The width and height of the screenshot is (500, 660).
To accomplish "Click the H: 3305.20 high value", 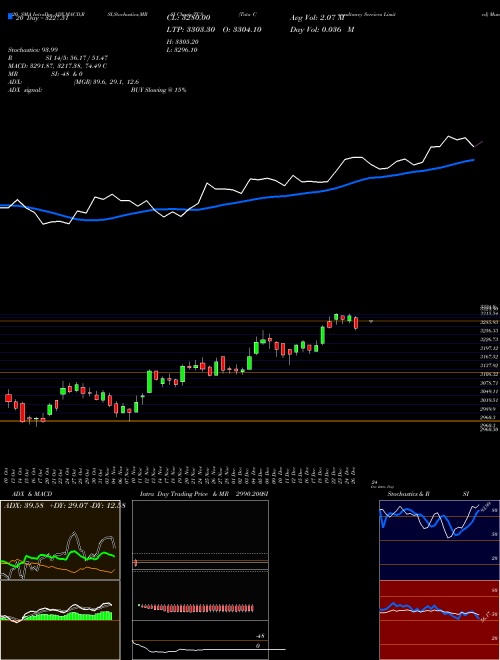I will point(182,42).
